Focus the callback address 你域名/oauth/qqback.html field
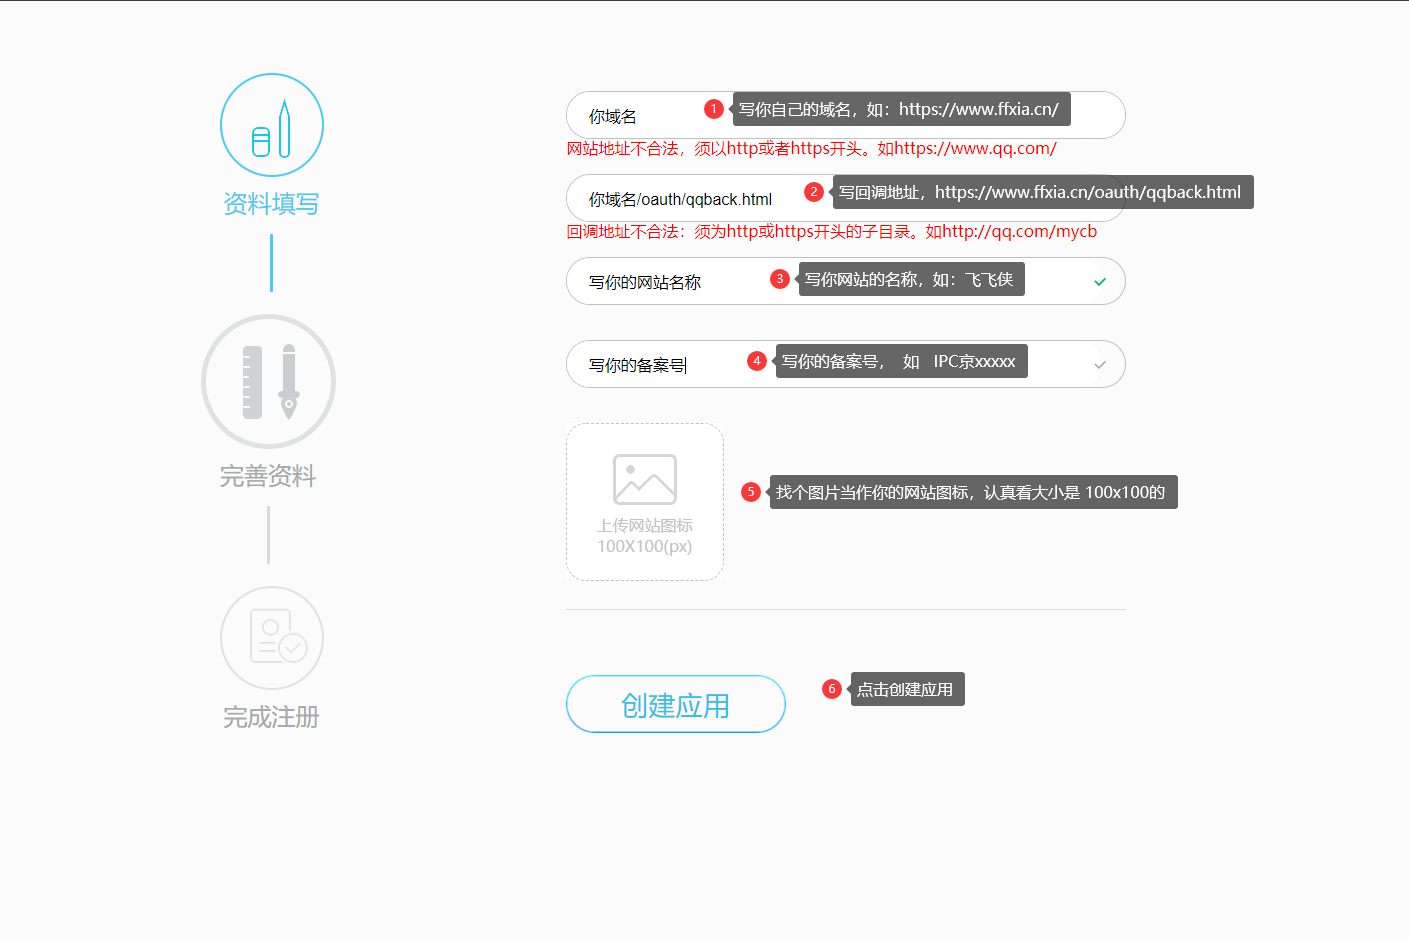1409x939 pixels. pos(846,198)
